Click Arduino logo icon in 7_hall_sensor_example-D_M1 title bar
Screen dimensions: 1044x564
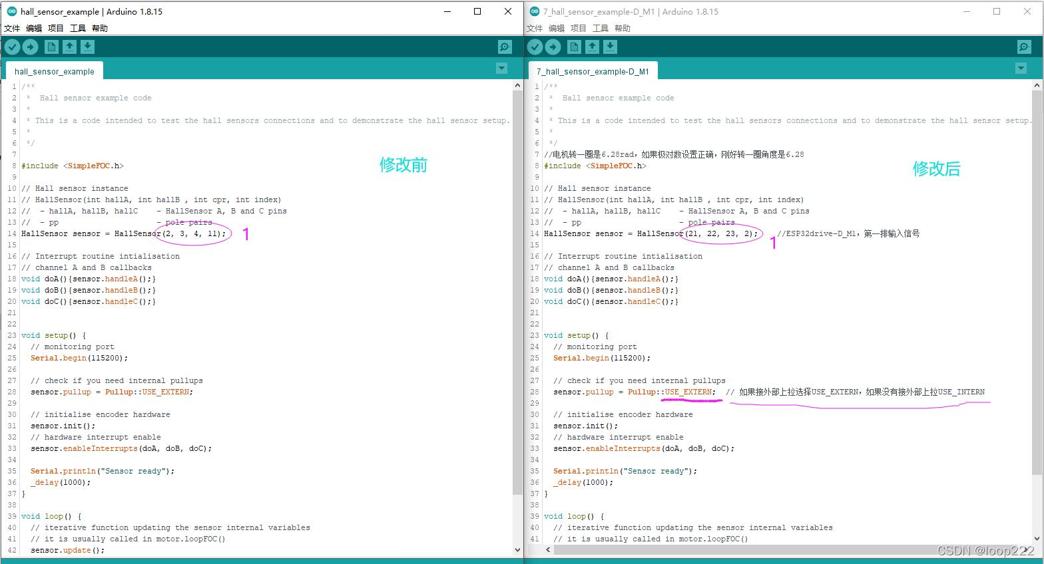point(534,11)
